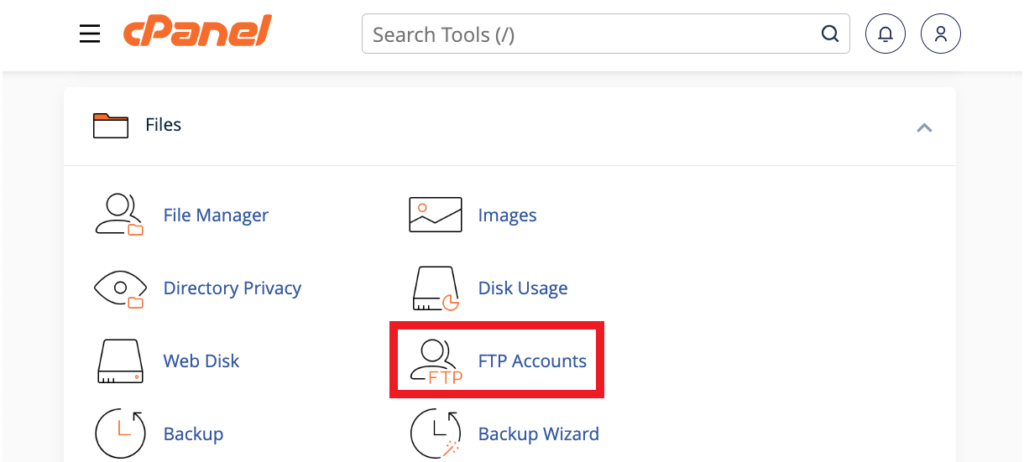Open the FTP Accounts link
1024x462 pixels.
click(x=532, y=361)
